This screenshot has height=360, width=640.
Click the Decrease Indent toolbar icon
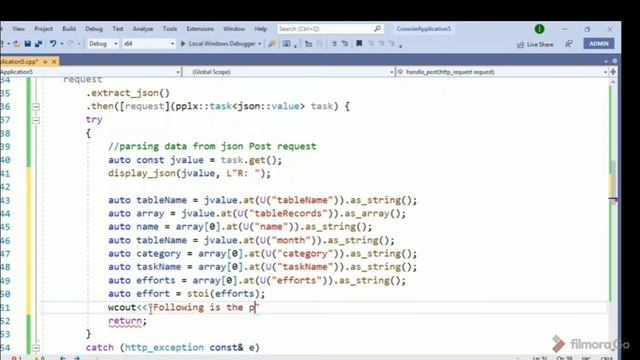[334, 44]
